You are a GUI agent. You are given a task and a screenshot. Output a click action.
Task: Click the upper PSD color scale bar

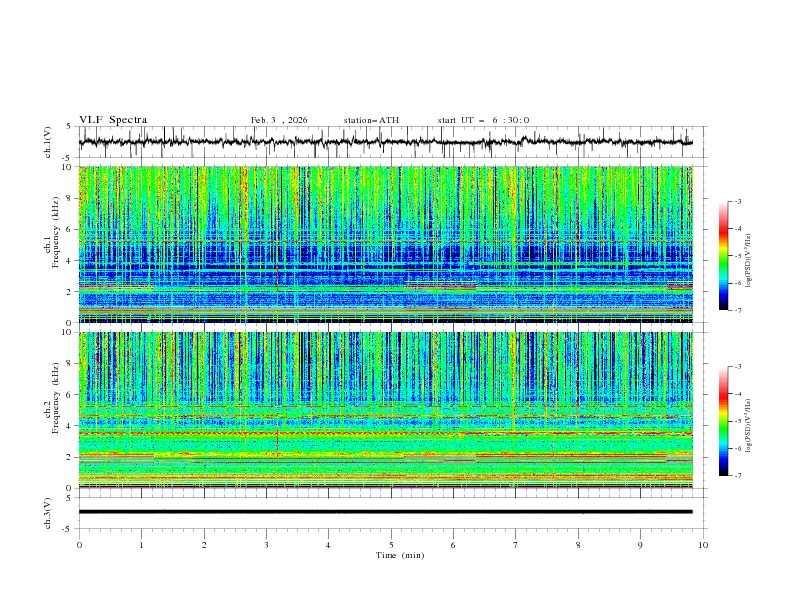click(723, 255)
